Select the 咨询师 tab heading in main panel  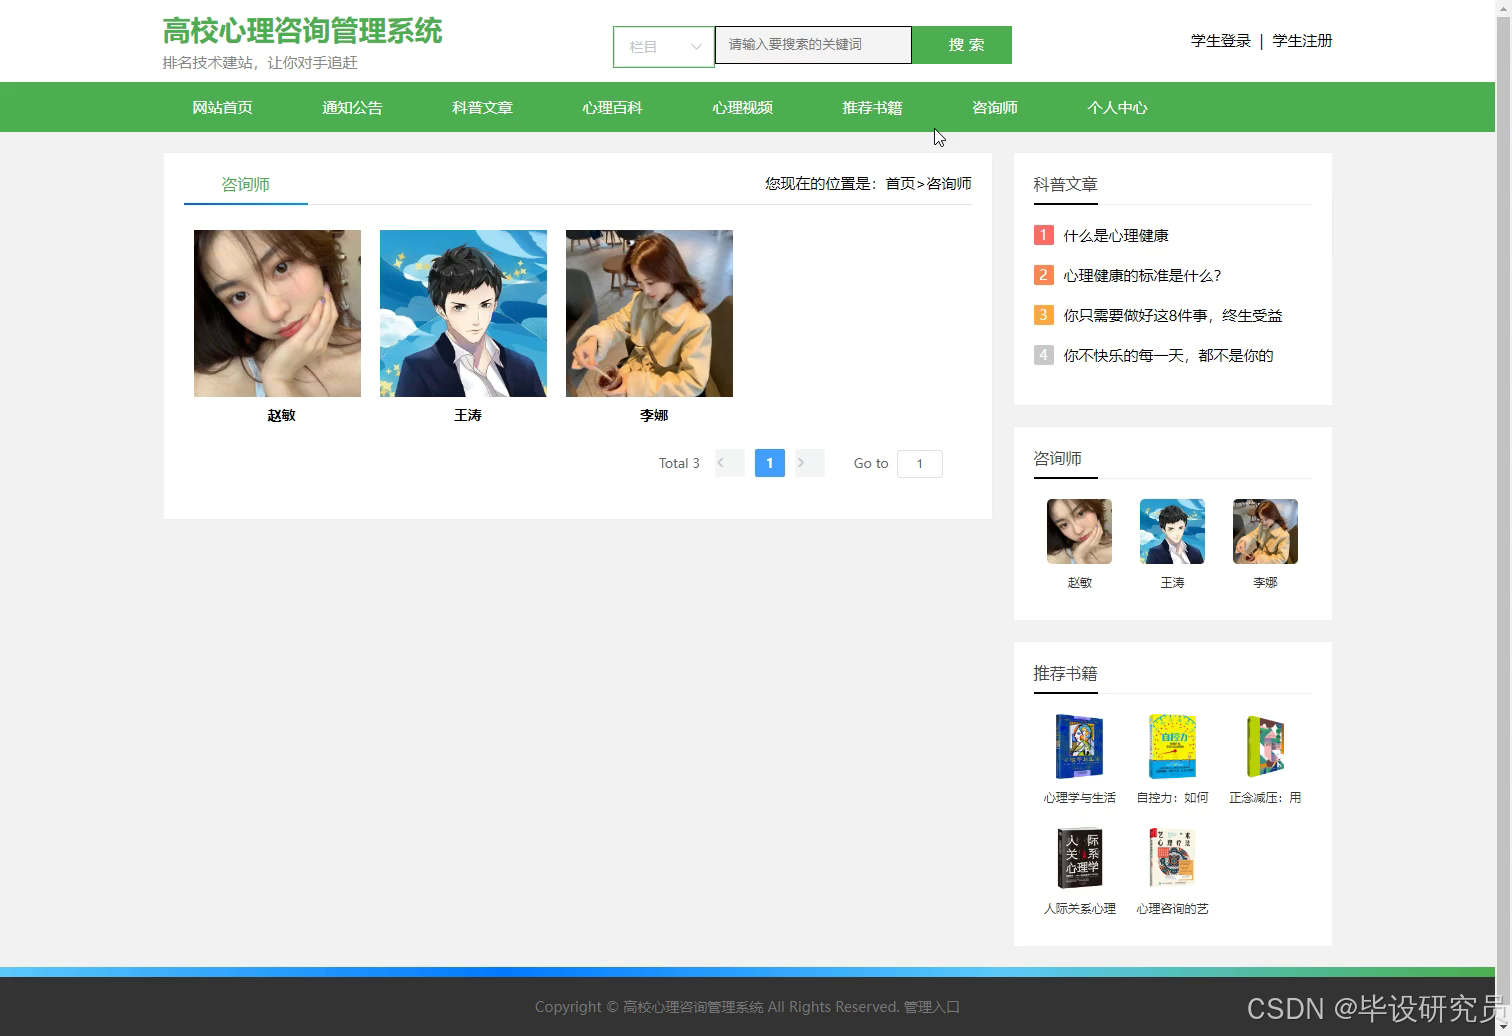[245, 184]
